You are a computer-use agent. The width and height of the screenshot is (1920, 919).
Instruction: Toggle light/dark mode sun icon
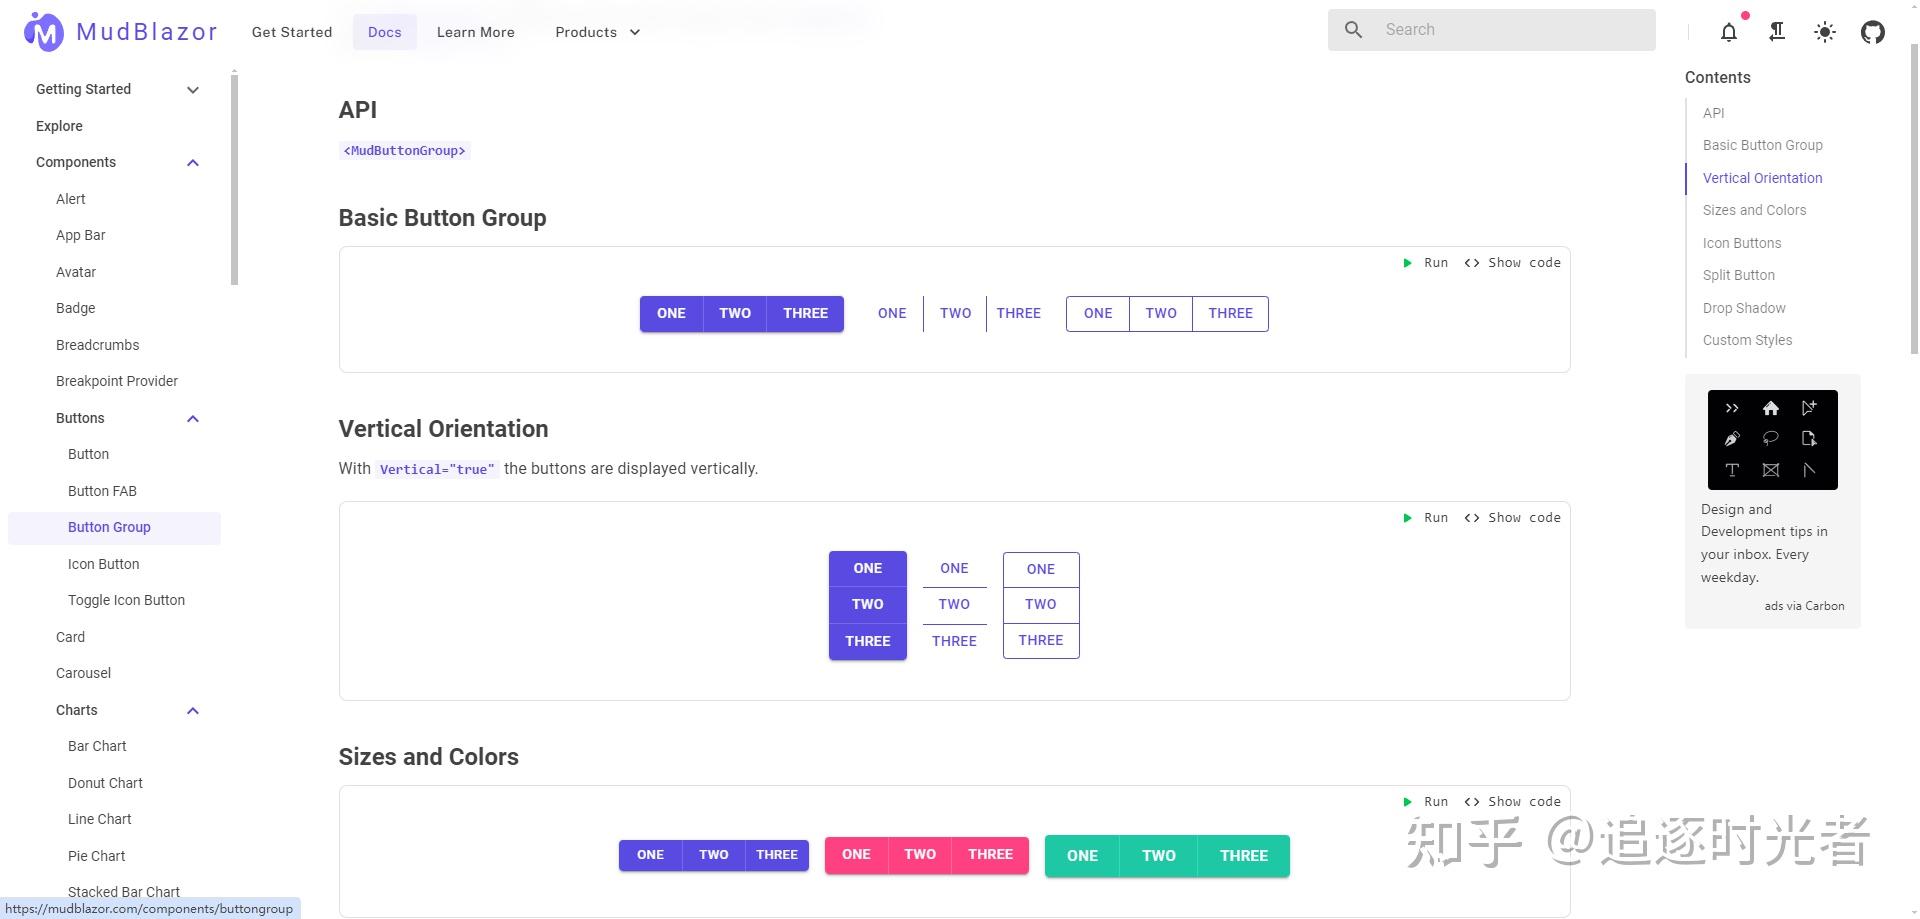pos(1825,32)
